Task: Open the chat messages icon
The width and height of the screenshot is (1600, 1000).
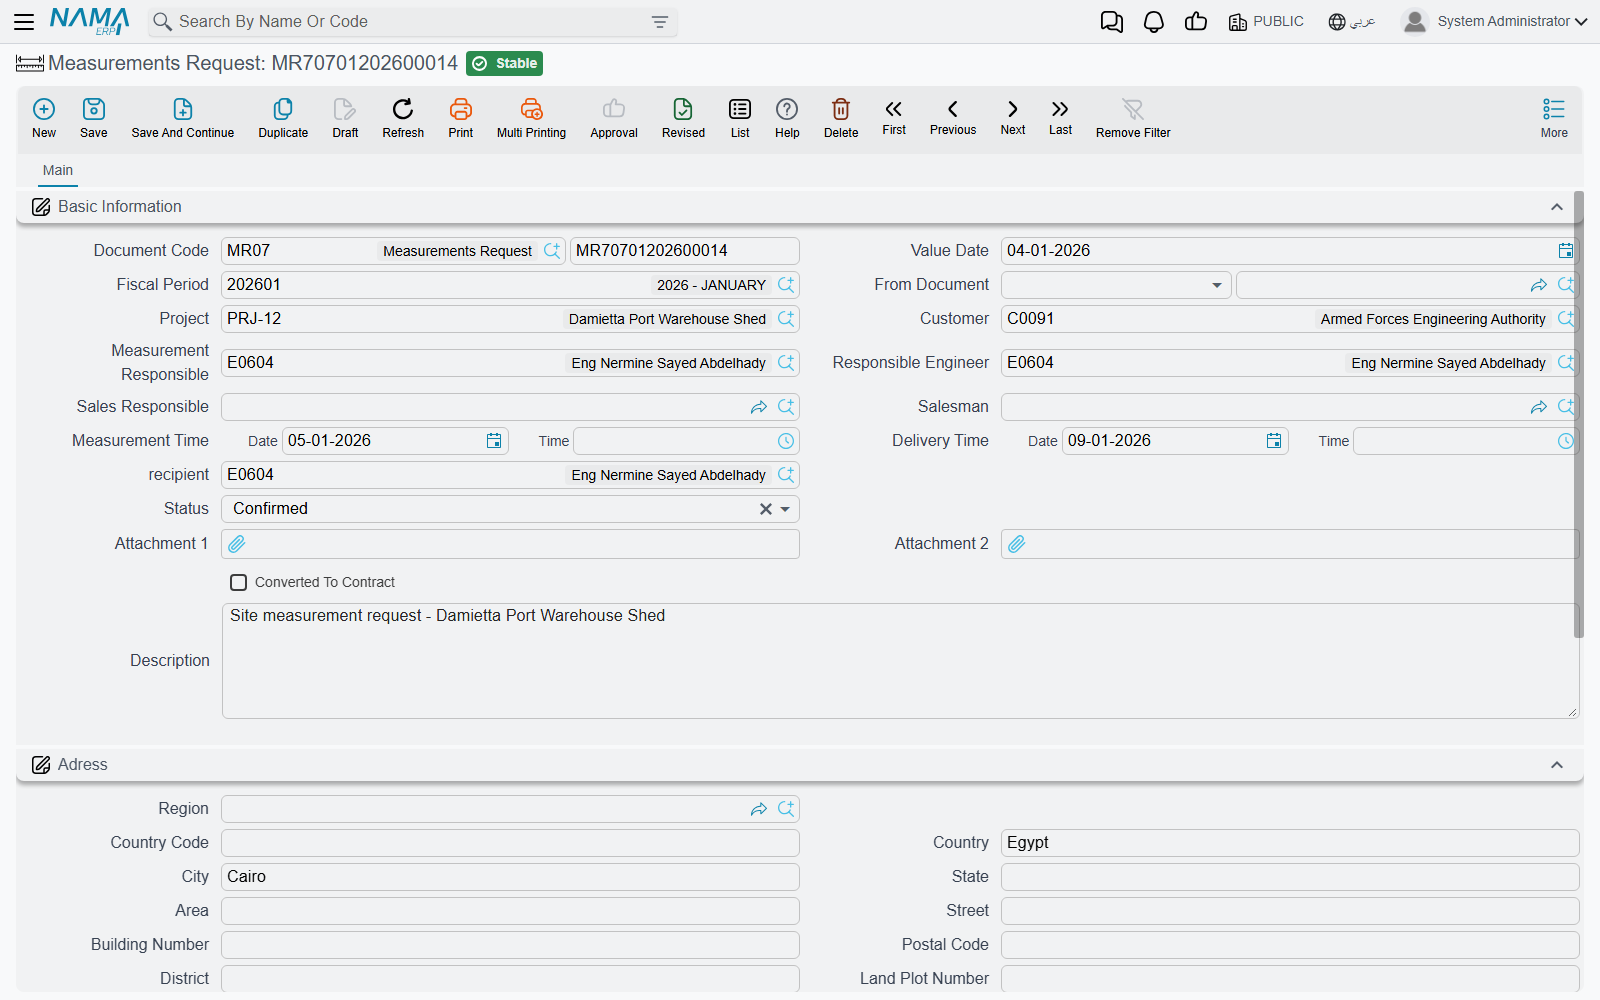Action: [x=1111, y=22]
